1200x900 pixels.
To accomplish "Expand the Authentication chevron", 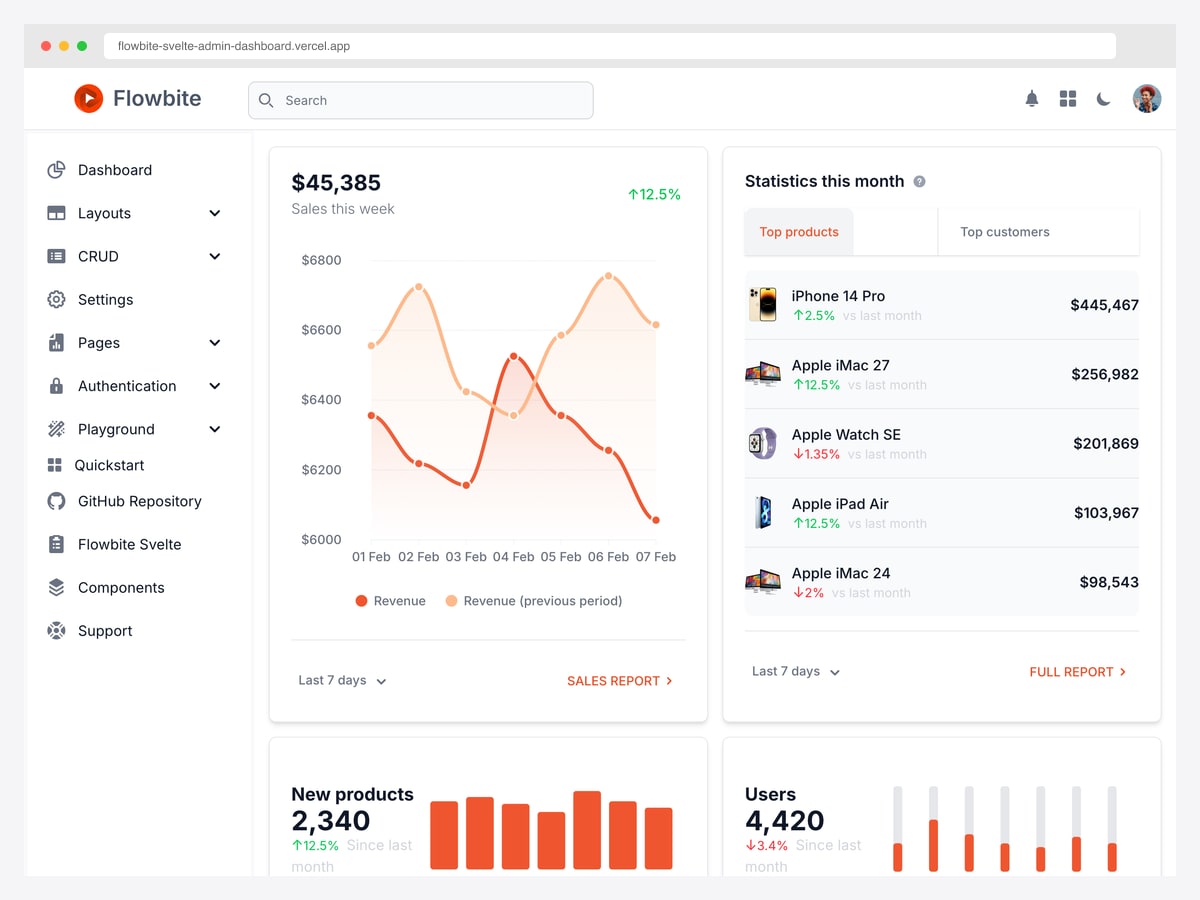I will click(214, 386).
